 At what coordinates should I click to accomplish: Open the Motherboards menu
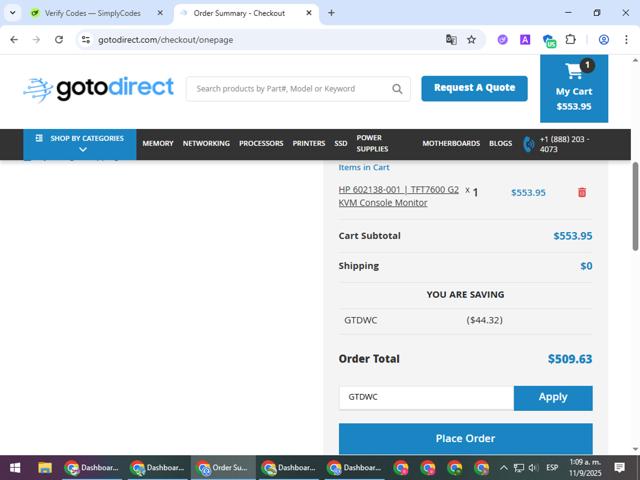click(x=451, y=143)
